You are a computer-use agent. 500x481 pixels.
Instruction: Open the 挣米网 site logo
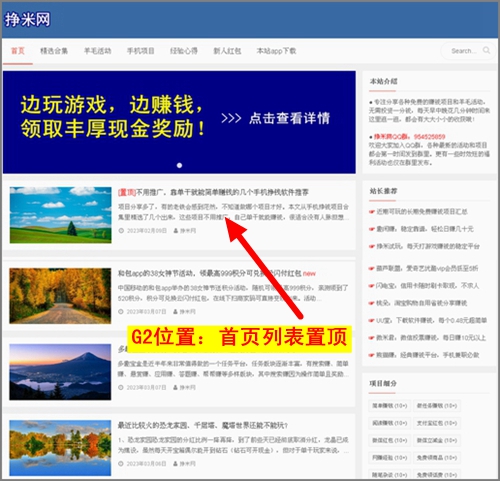pos(27,20)
